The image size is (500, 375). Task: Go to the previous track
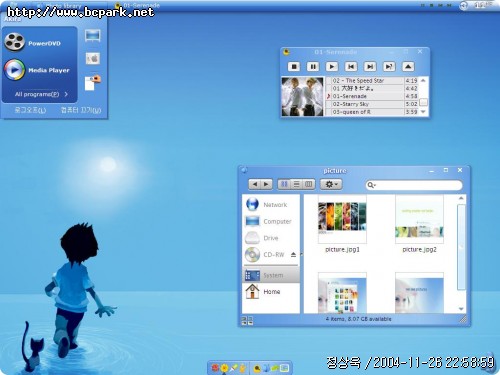tap(351, 67)
